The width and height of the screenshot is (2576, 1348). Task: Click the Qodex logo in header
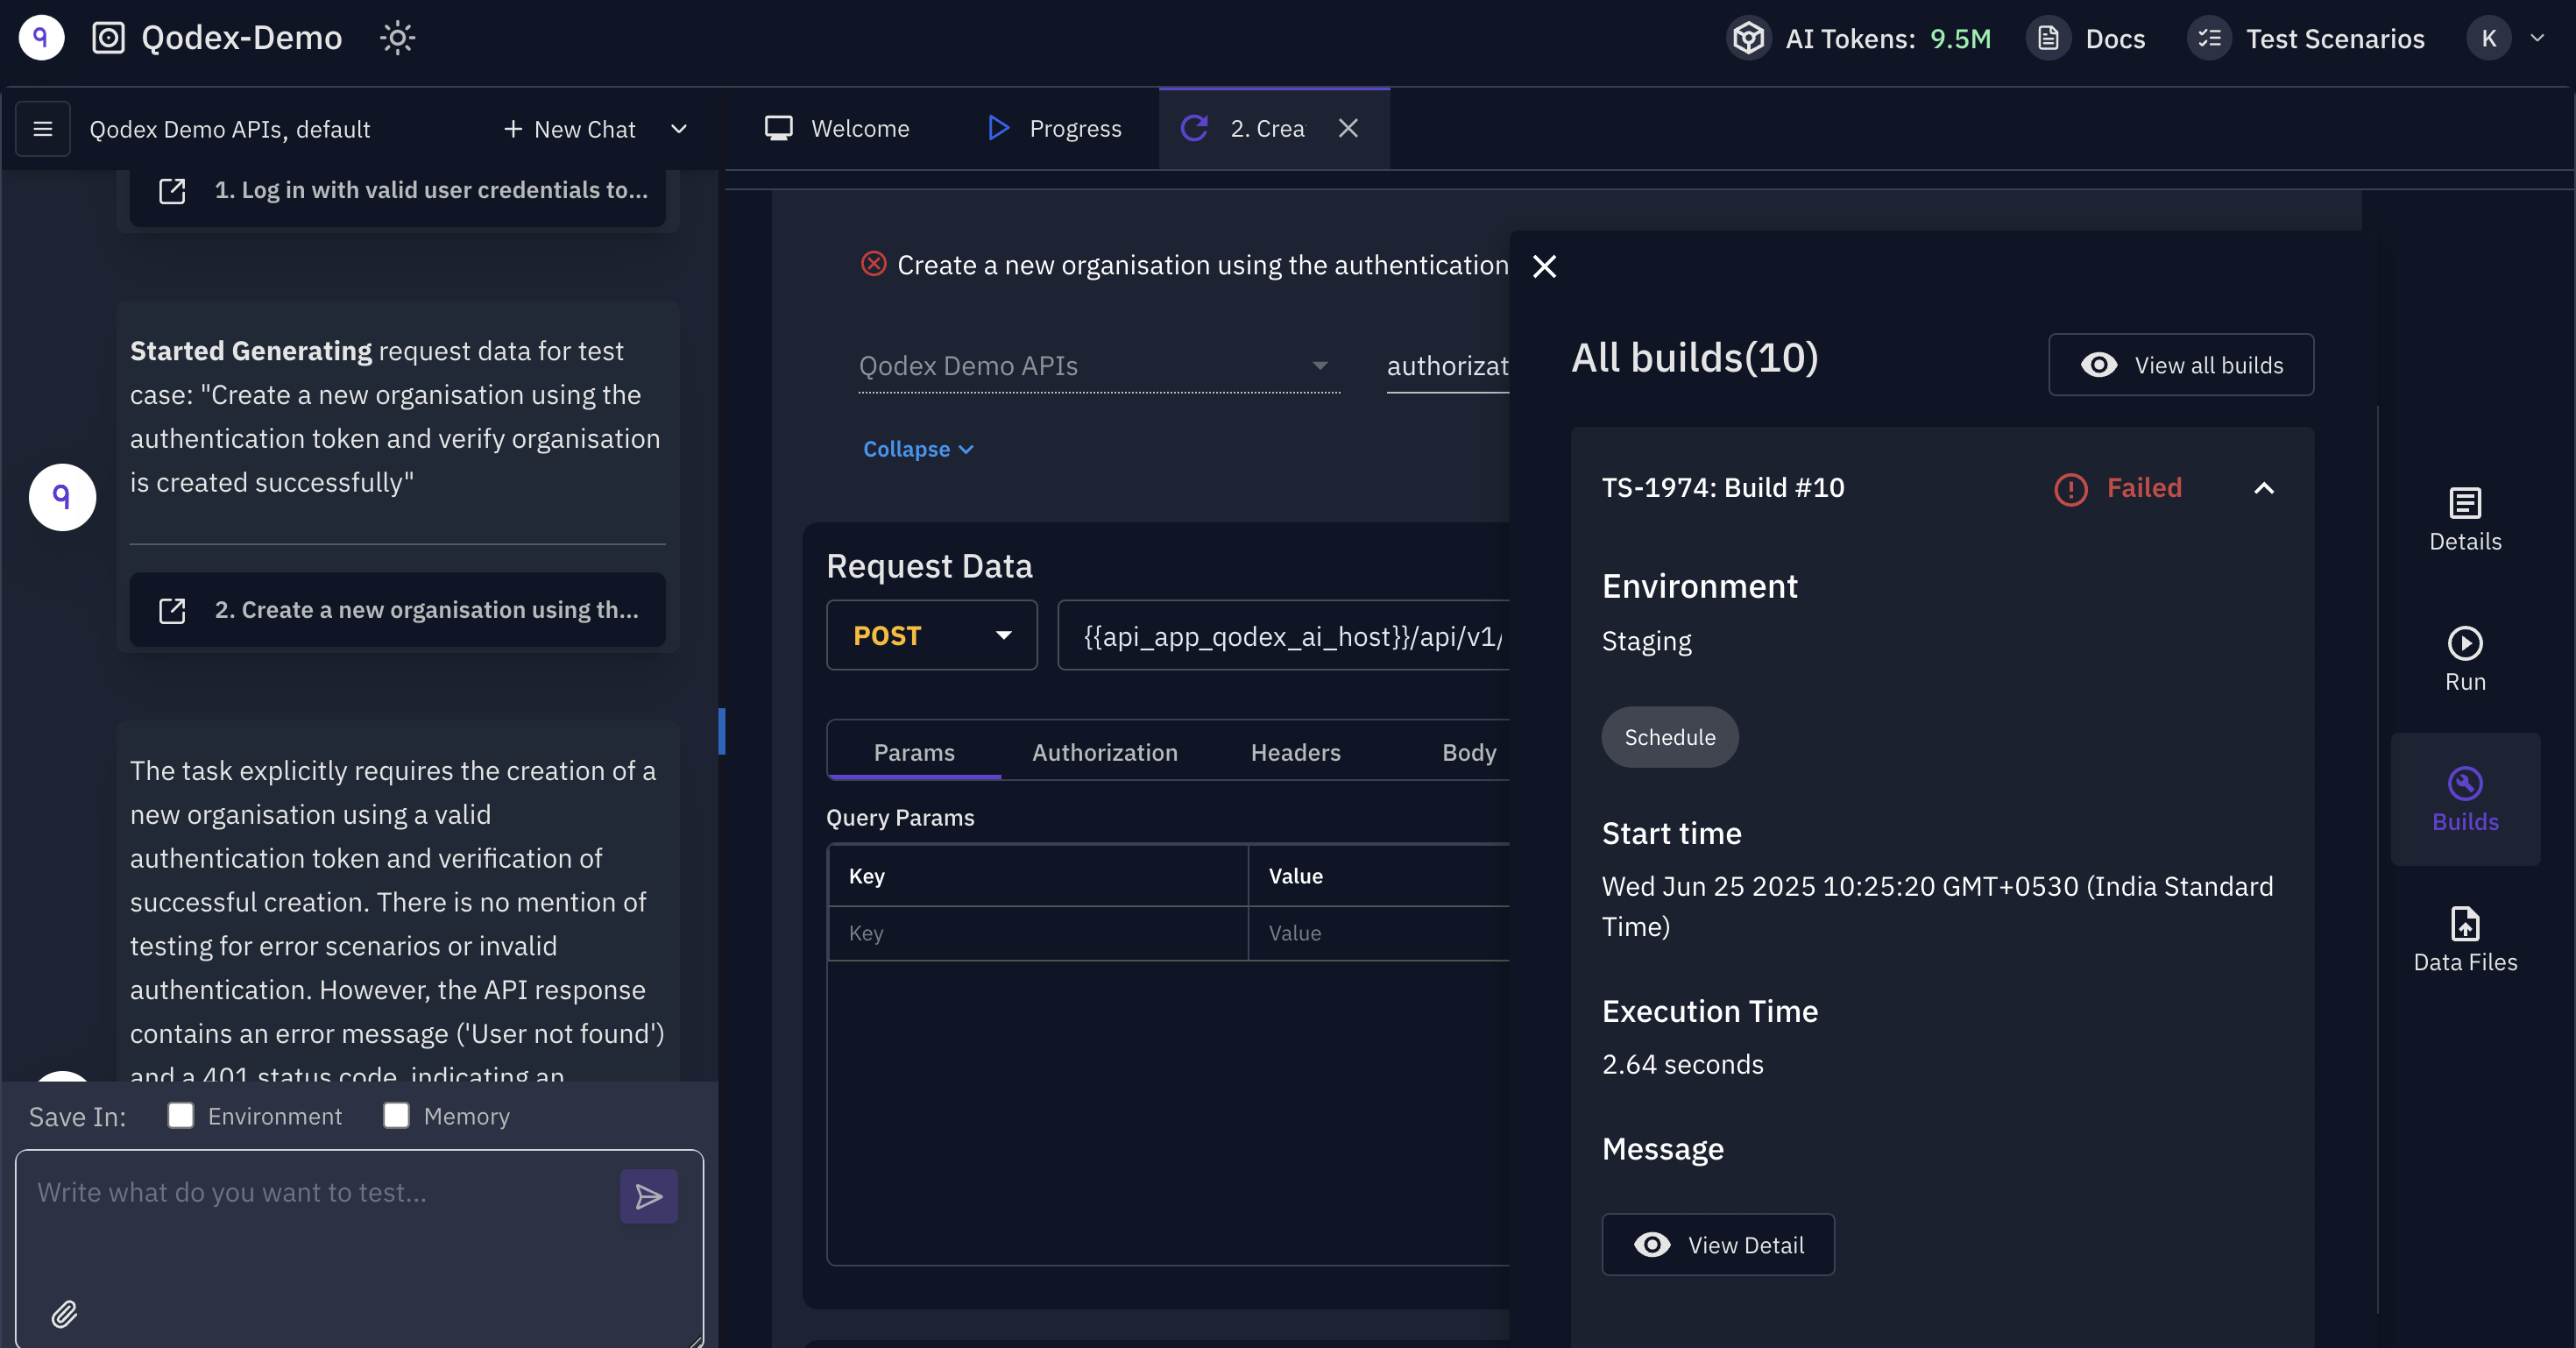pyautogui.click(x=41, y=38)
